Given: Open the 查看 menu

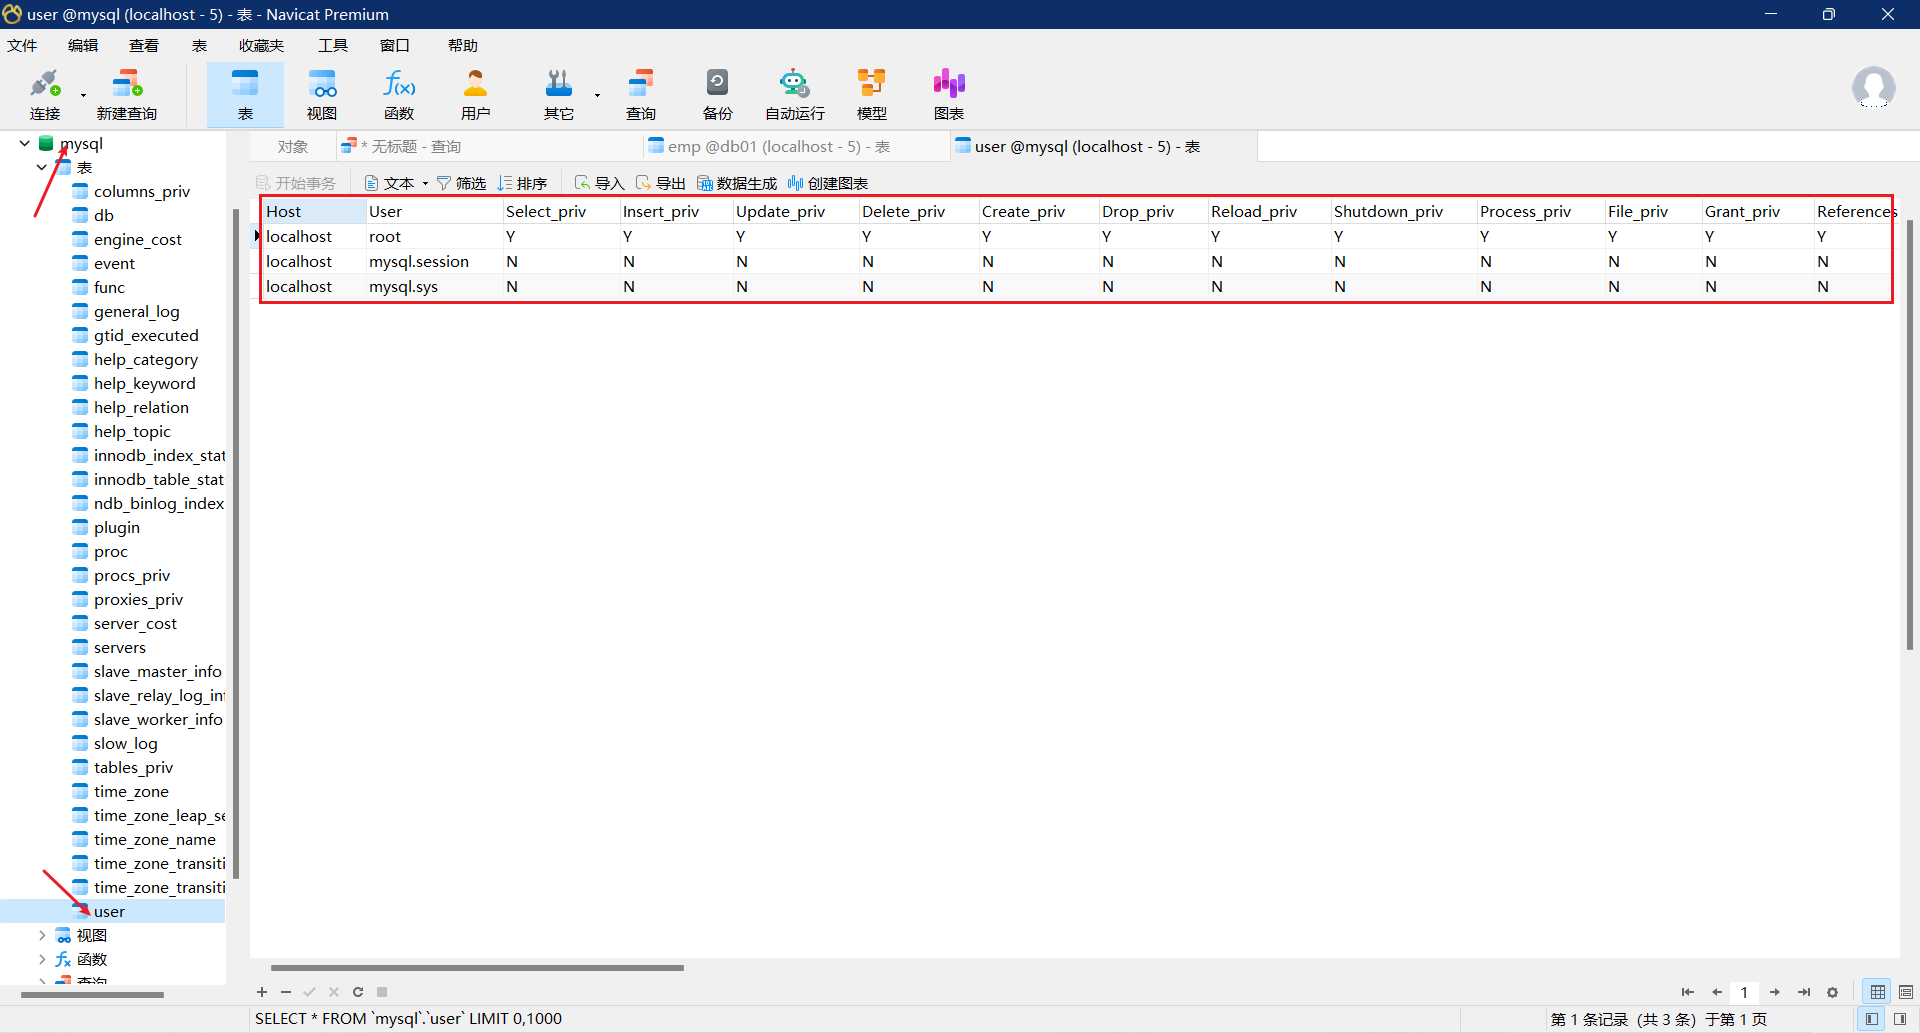Looking at the screenshot, I should click(144, 46).
